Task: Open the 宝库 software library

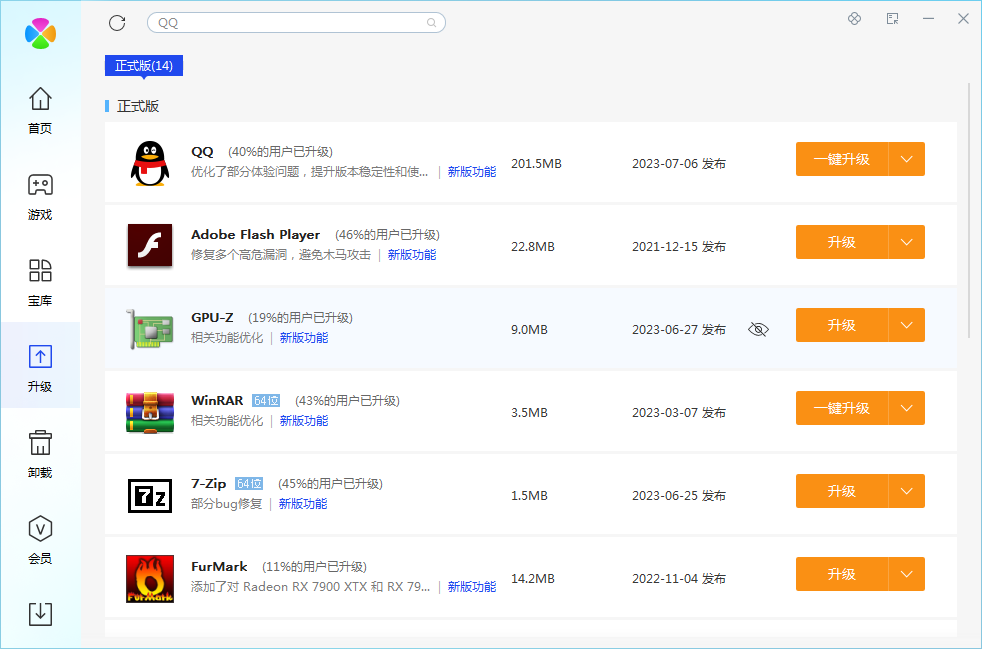Action: coord(40,283)
